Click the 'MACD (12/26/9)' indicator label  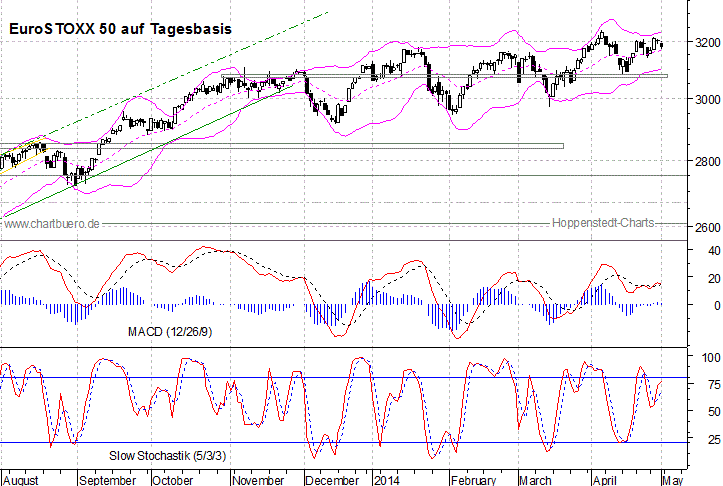click(170, 332)
